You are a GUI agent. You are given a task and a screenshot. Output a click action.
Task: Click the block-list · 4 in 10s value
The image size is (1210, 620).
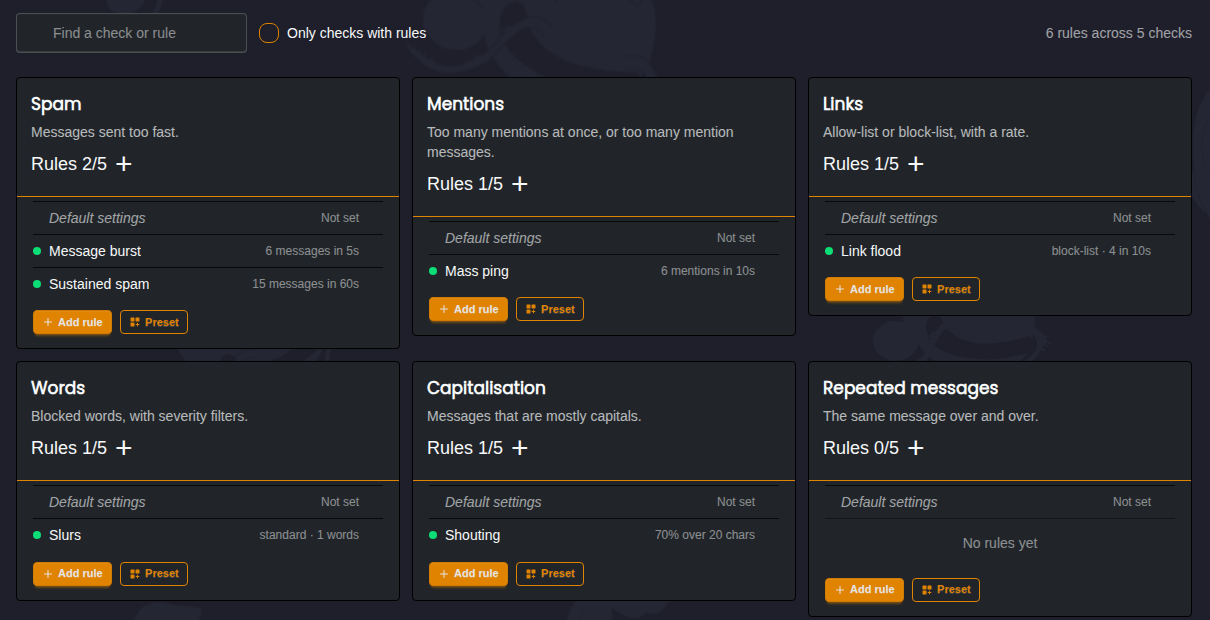tap(1101, 251)
